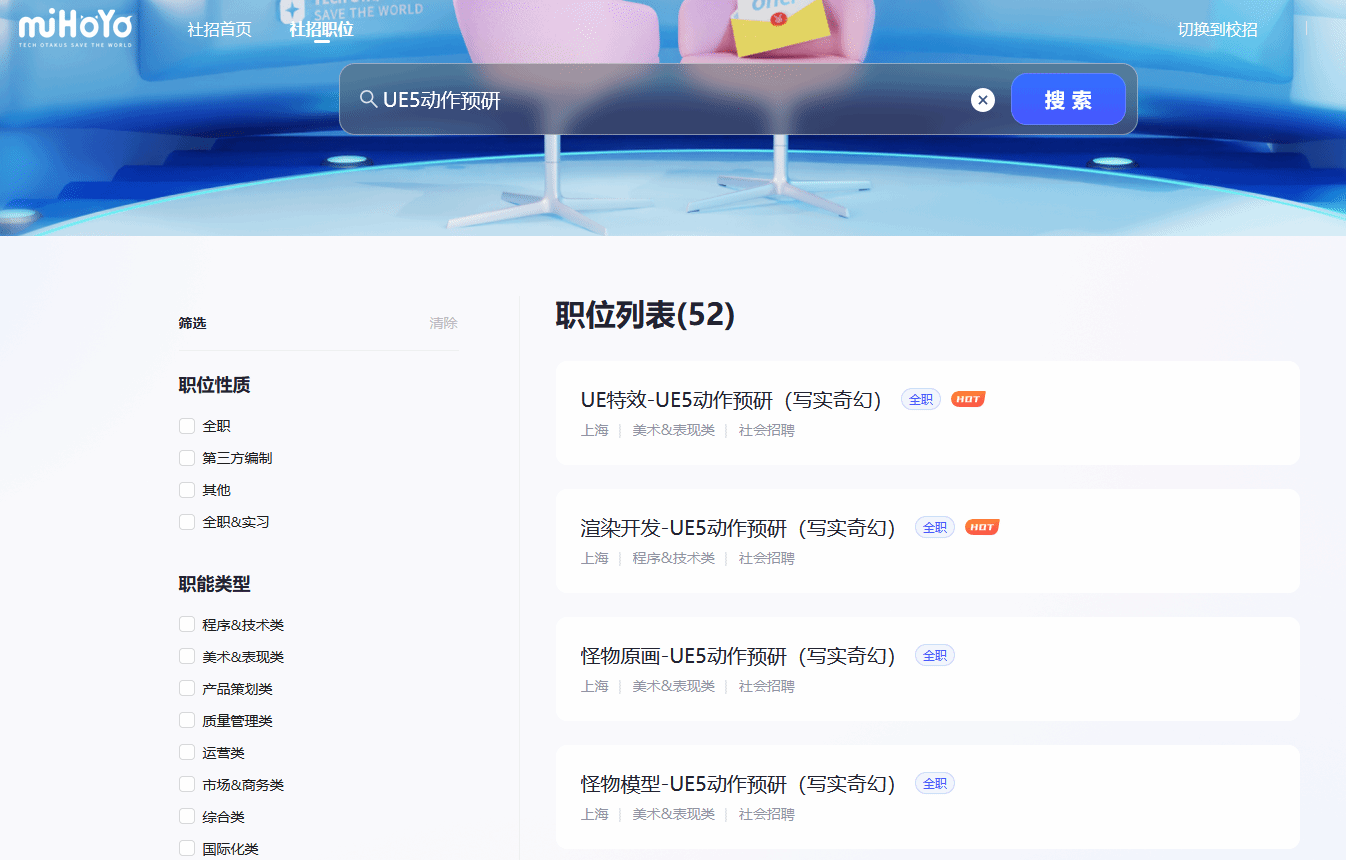Clear the search box with X icon
Image resolution: width=1346 pixels, height=860 pixels.
(x=982, y=100)
